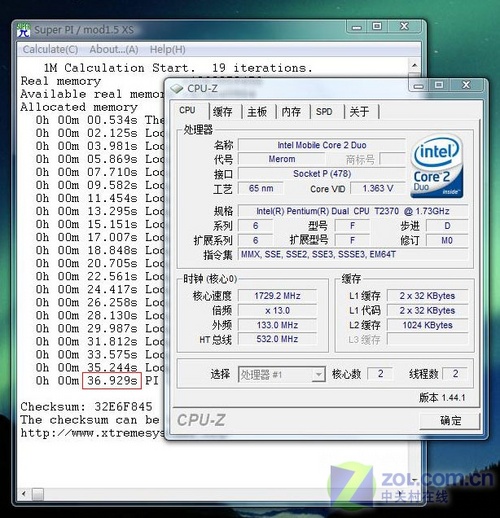The height and width of the screenshot is (518, 500).
Task: Click the 1.363 V Core VID value
Action: [x=378, y=188]
